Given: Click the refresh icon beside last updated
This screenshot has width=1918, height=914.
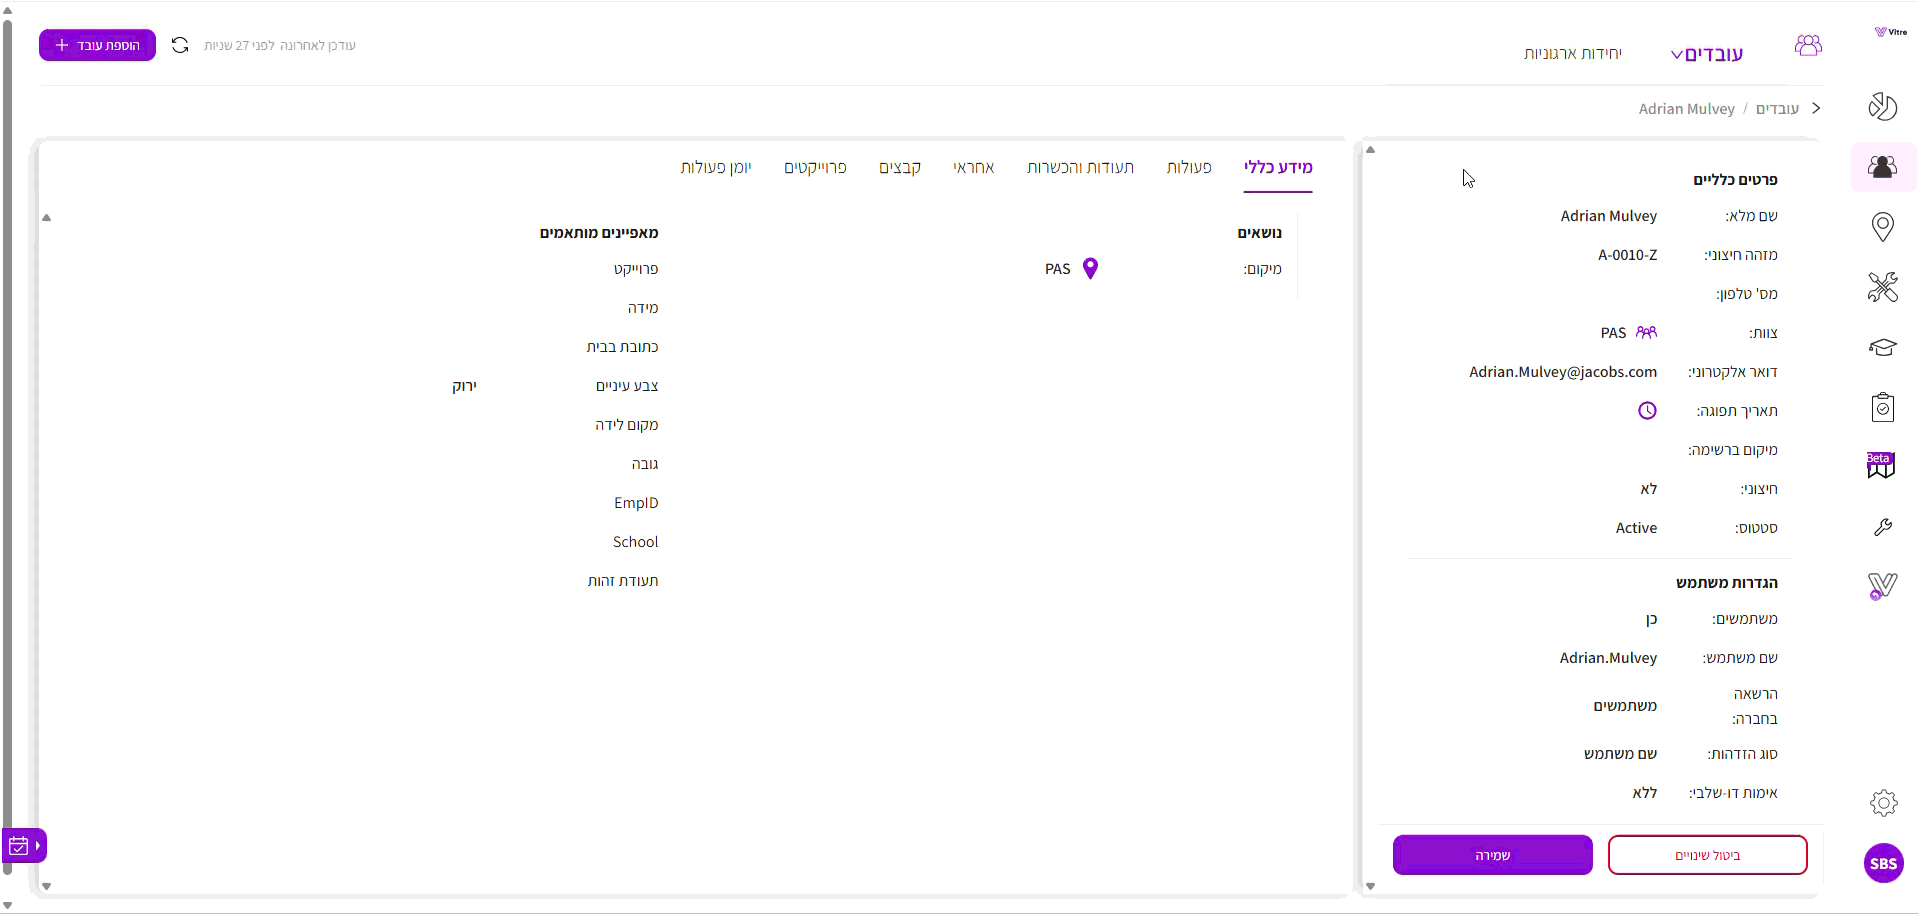Looking at the screenshot, I should (180, 45).
